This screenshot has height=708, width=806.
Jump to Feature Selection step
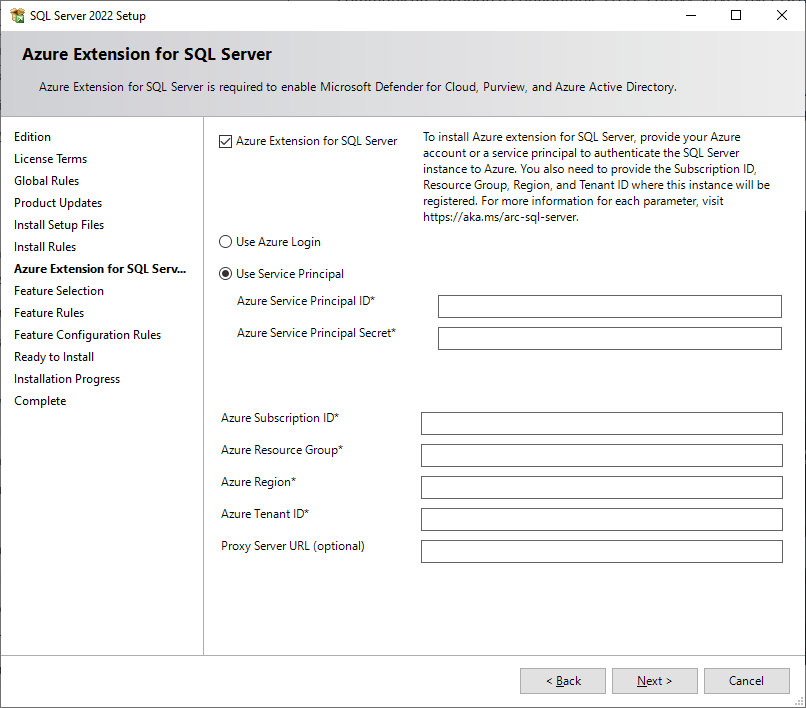pyautogui.click(x=59, y=291)
